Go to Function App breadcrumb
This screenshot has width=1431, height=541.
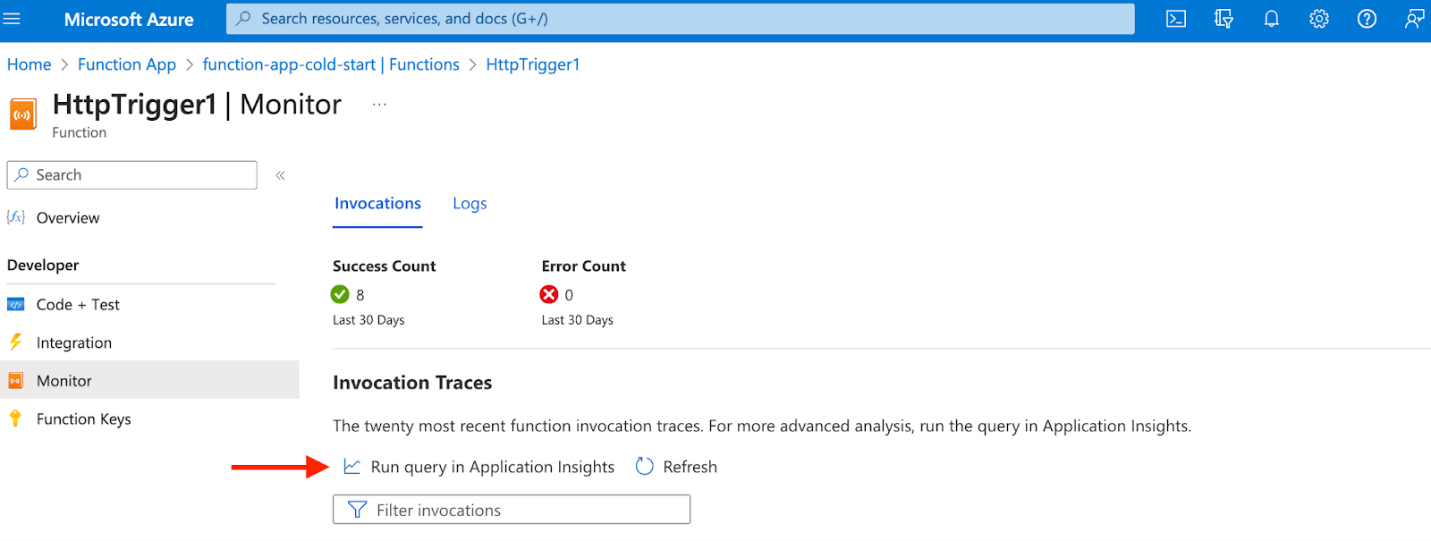click(127, 64)
